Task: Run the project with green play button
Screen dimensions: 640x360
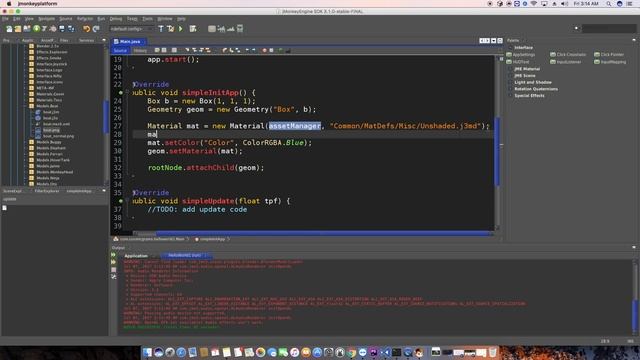Action: coord(181,29)
